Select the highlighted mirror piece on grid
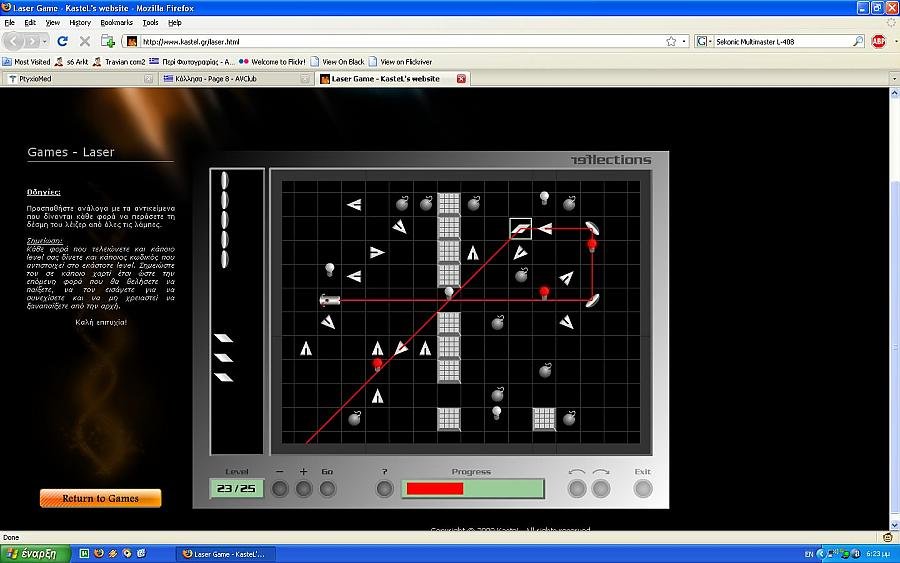The height and width of the screenshot is (563, 900). click(520, 229)
